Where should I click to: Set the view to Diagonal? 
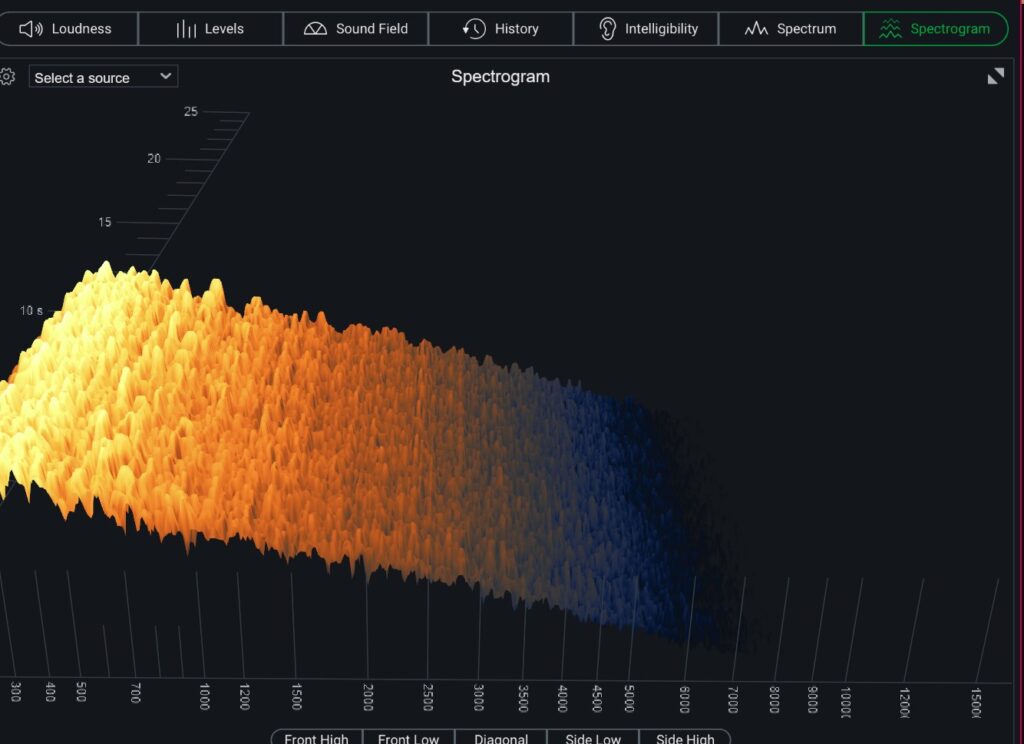click(x=500, y=738)
